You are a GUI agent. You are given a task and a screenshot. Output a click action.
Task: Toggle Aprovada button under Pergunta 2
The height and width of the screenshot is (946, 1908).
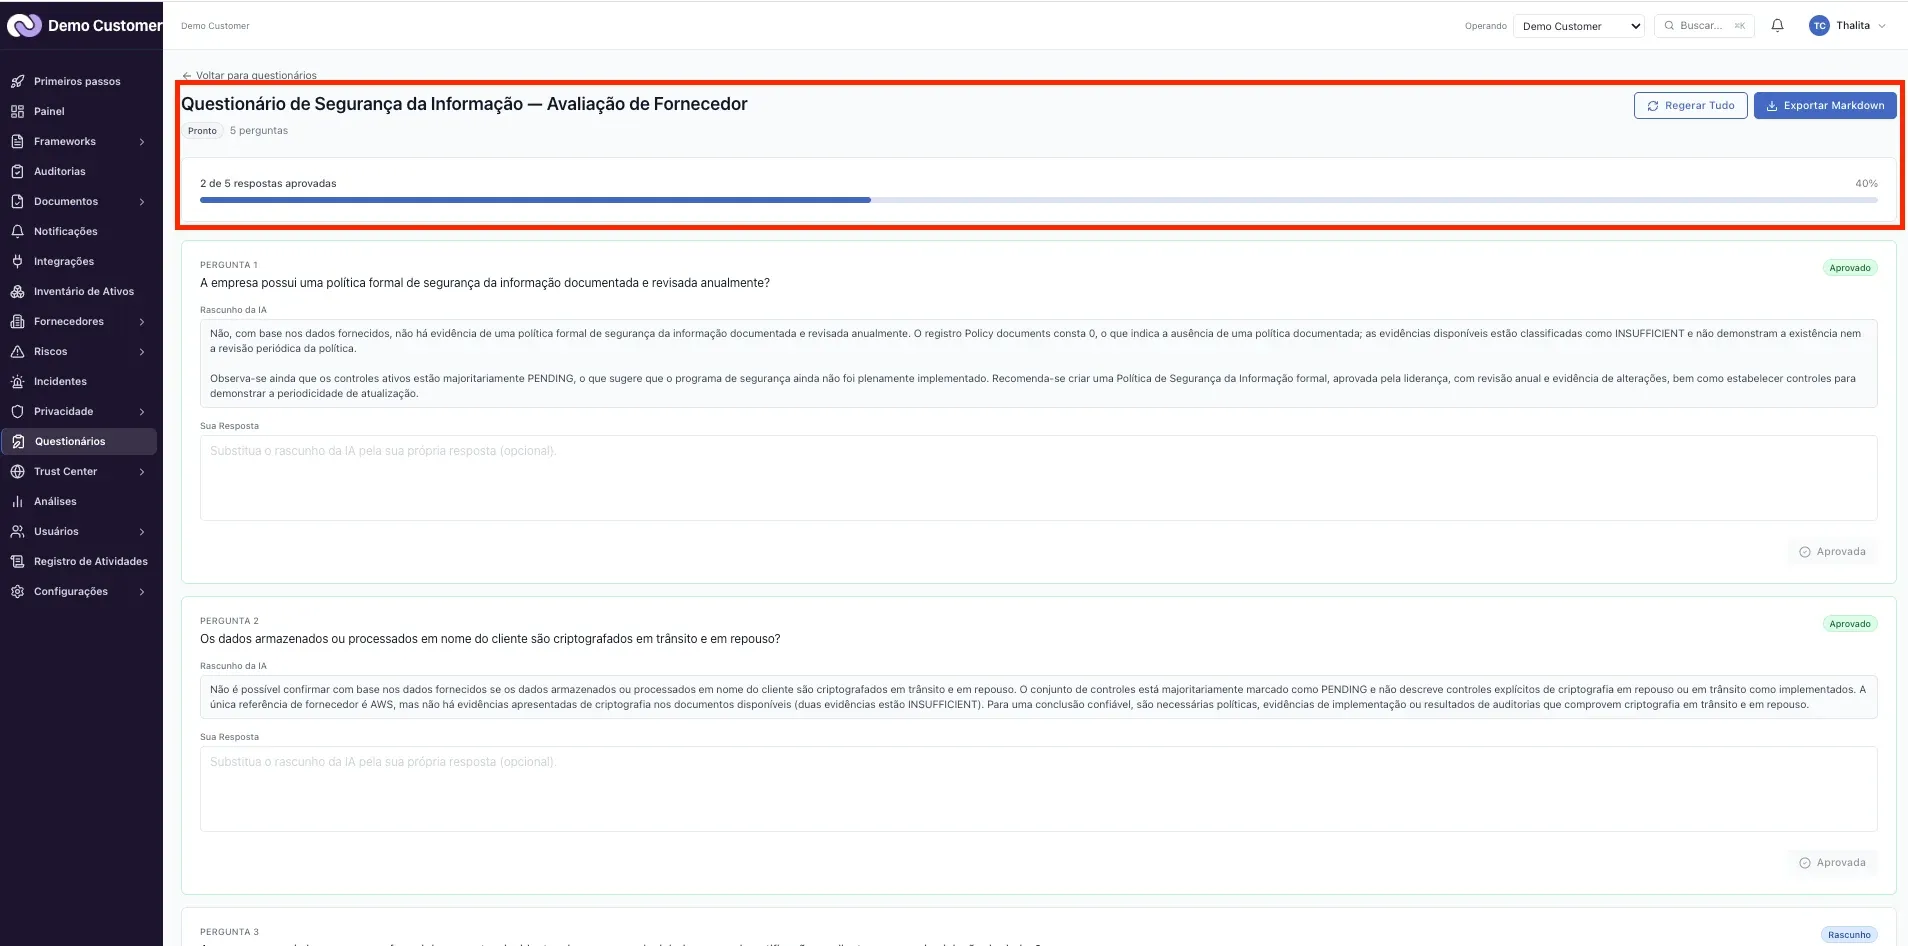point(1832,863)
